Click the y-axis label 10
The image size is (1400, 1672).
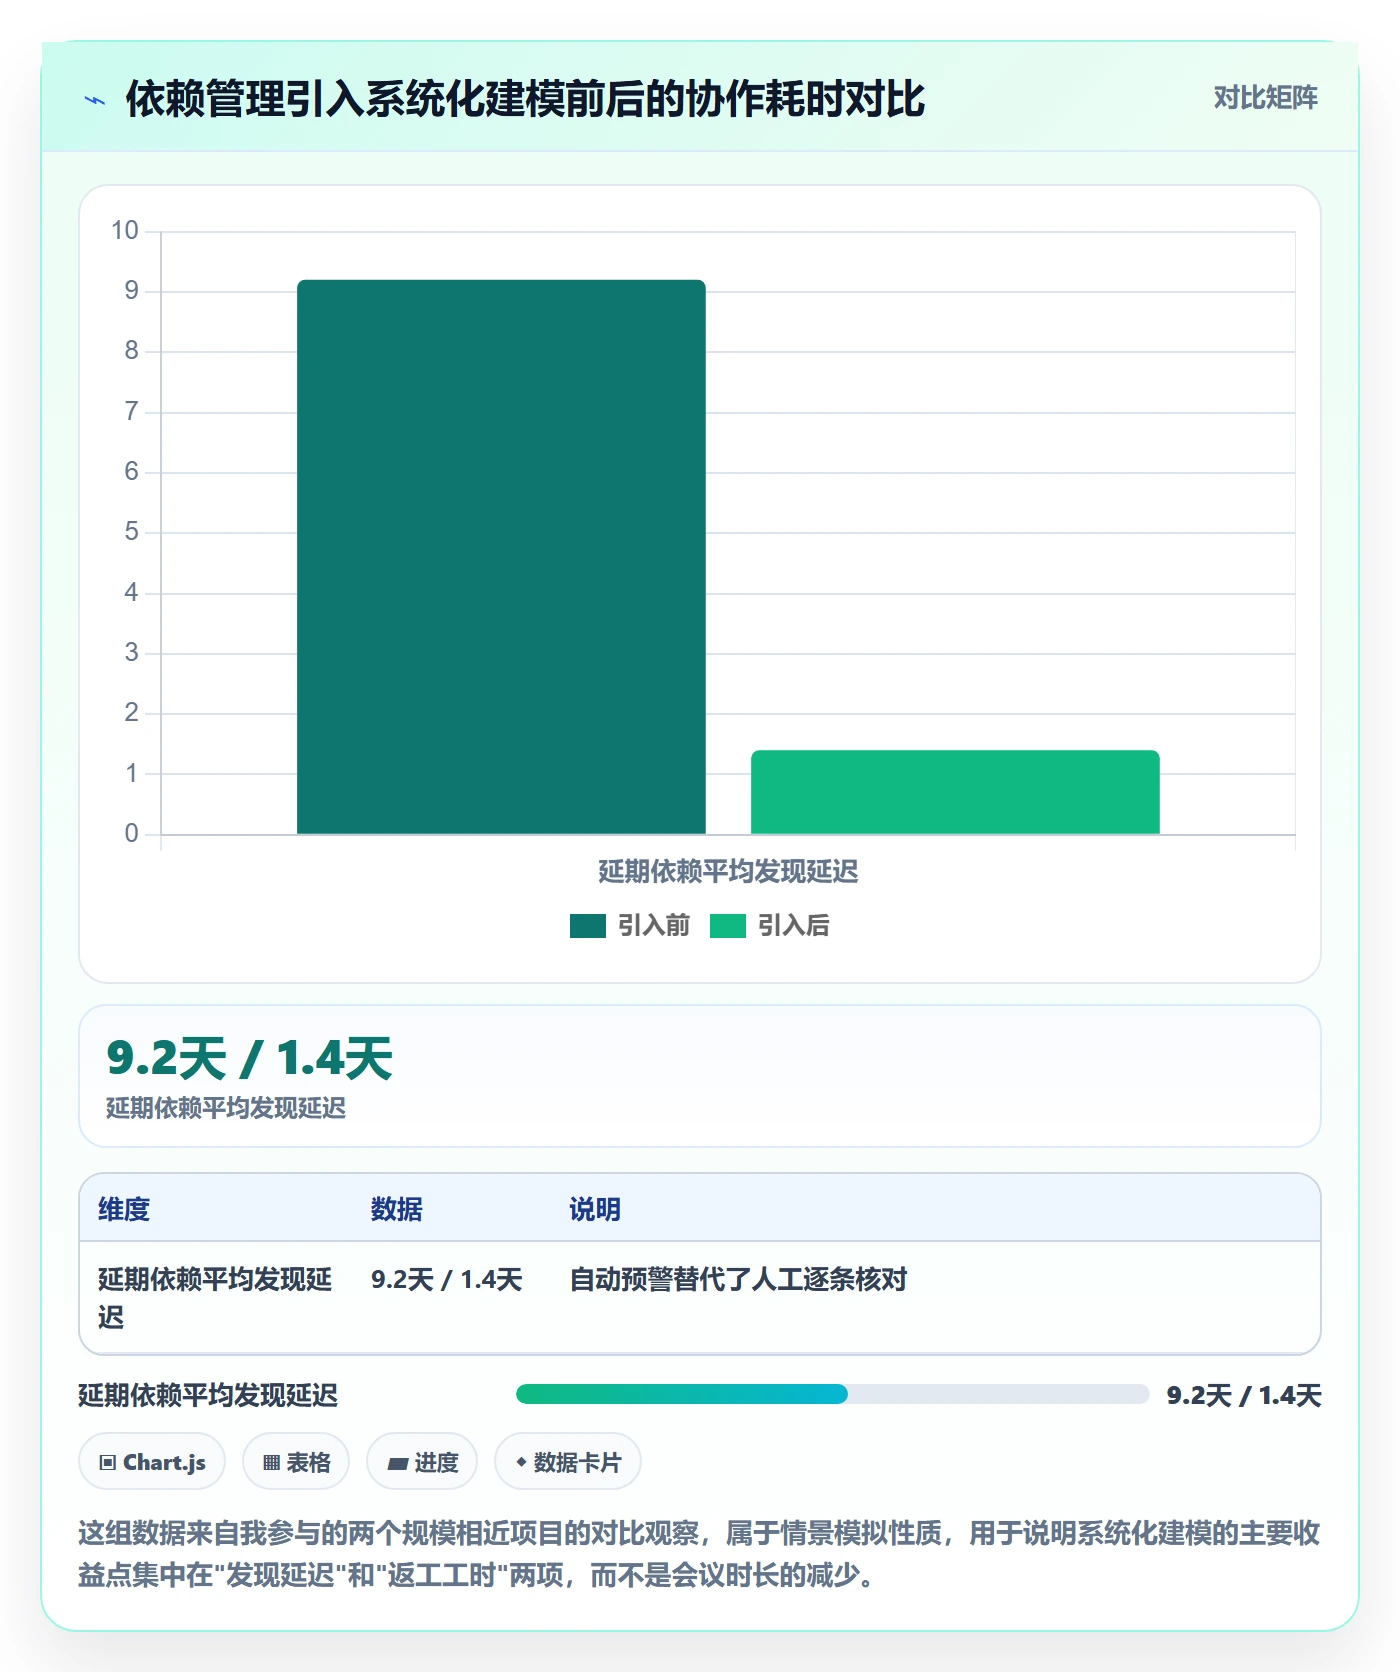coord(125,231)
